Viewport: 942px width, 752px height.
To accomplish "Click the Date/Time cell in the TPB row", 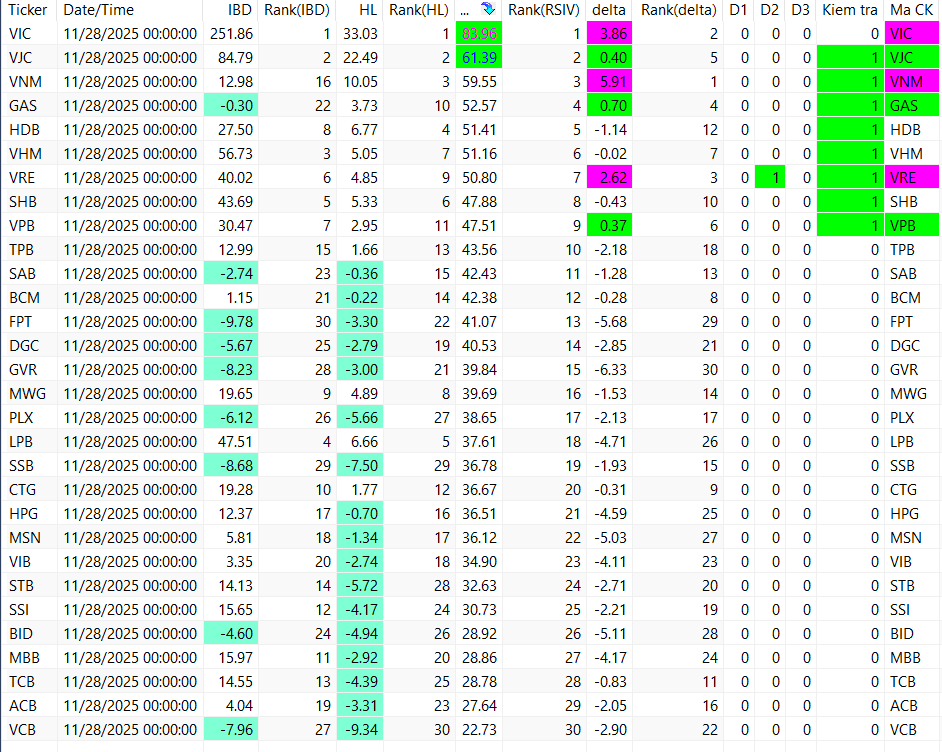I will tap(130, 250).
